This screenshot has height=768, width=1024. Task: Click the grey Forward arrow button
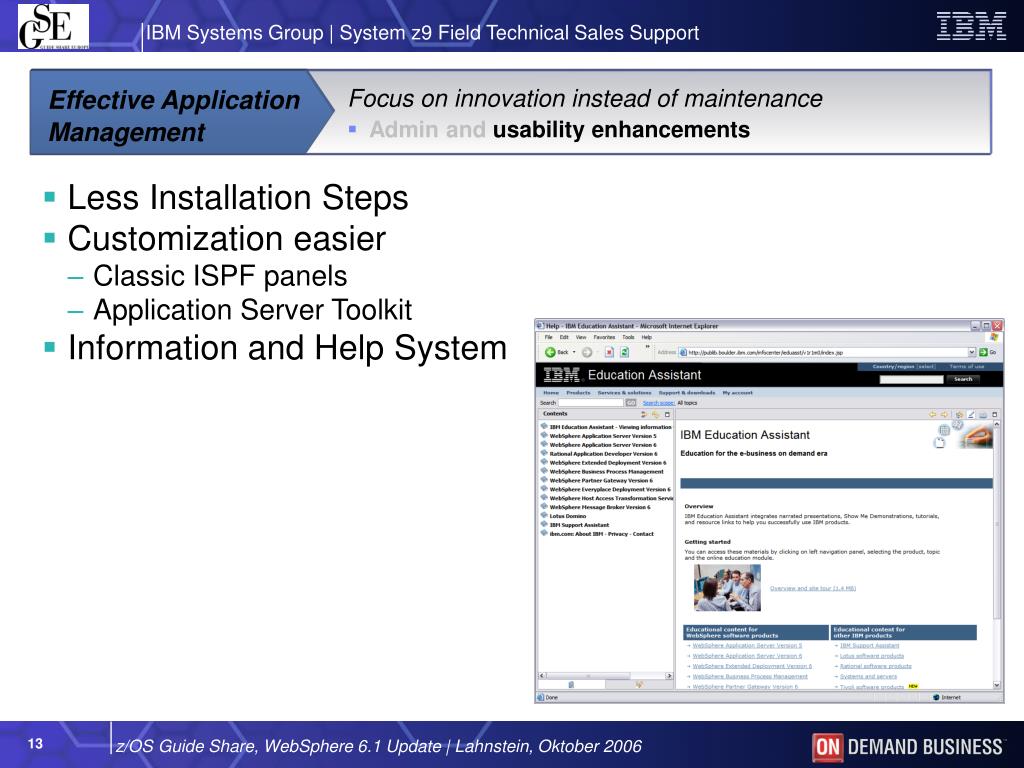587,352
